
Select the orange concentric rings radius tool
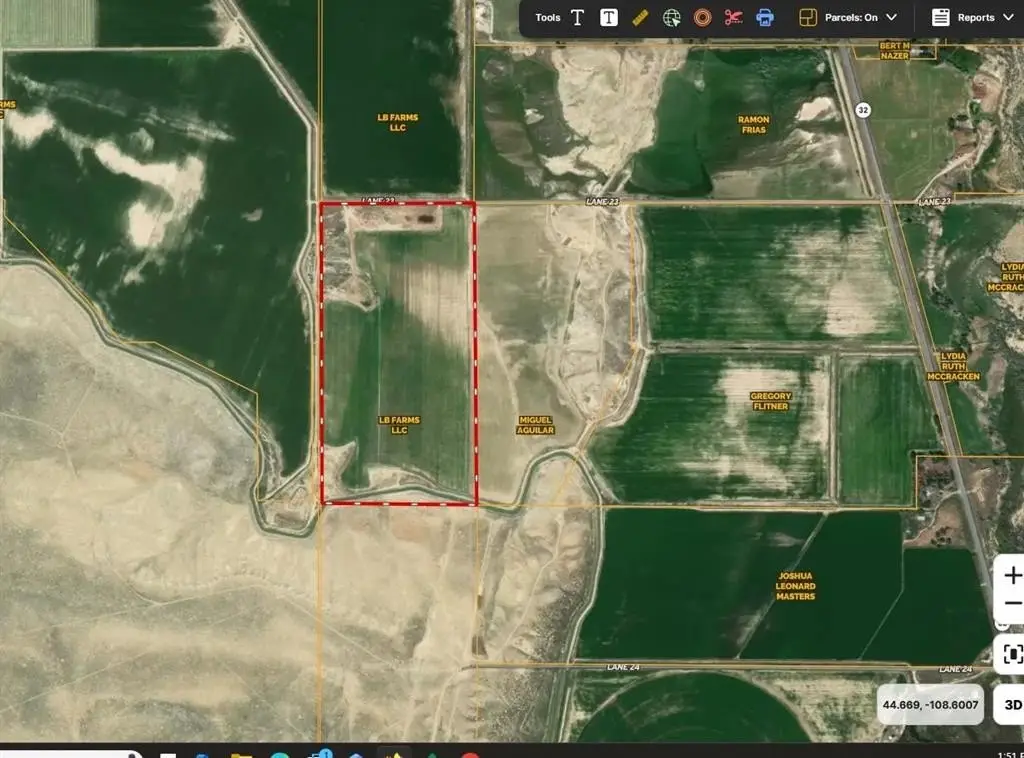tap(702, 18)
